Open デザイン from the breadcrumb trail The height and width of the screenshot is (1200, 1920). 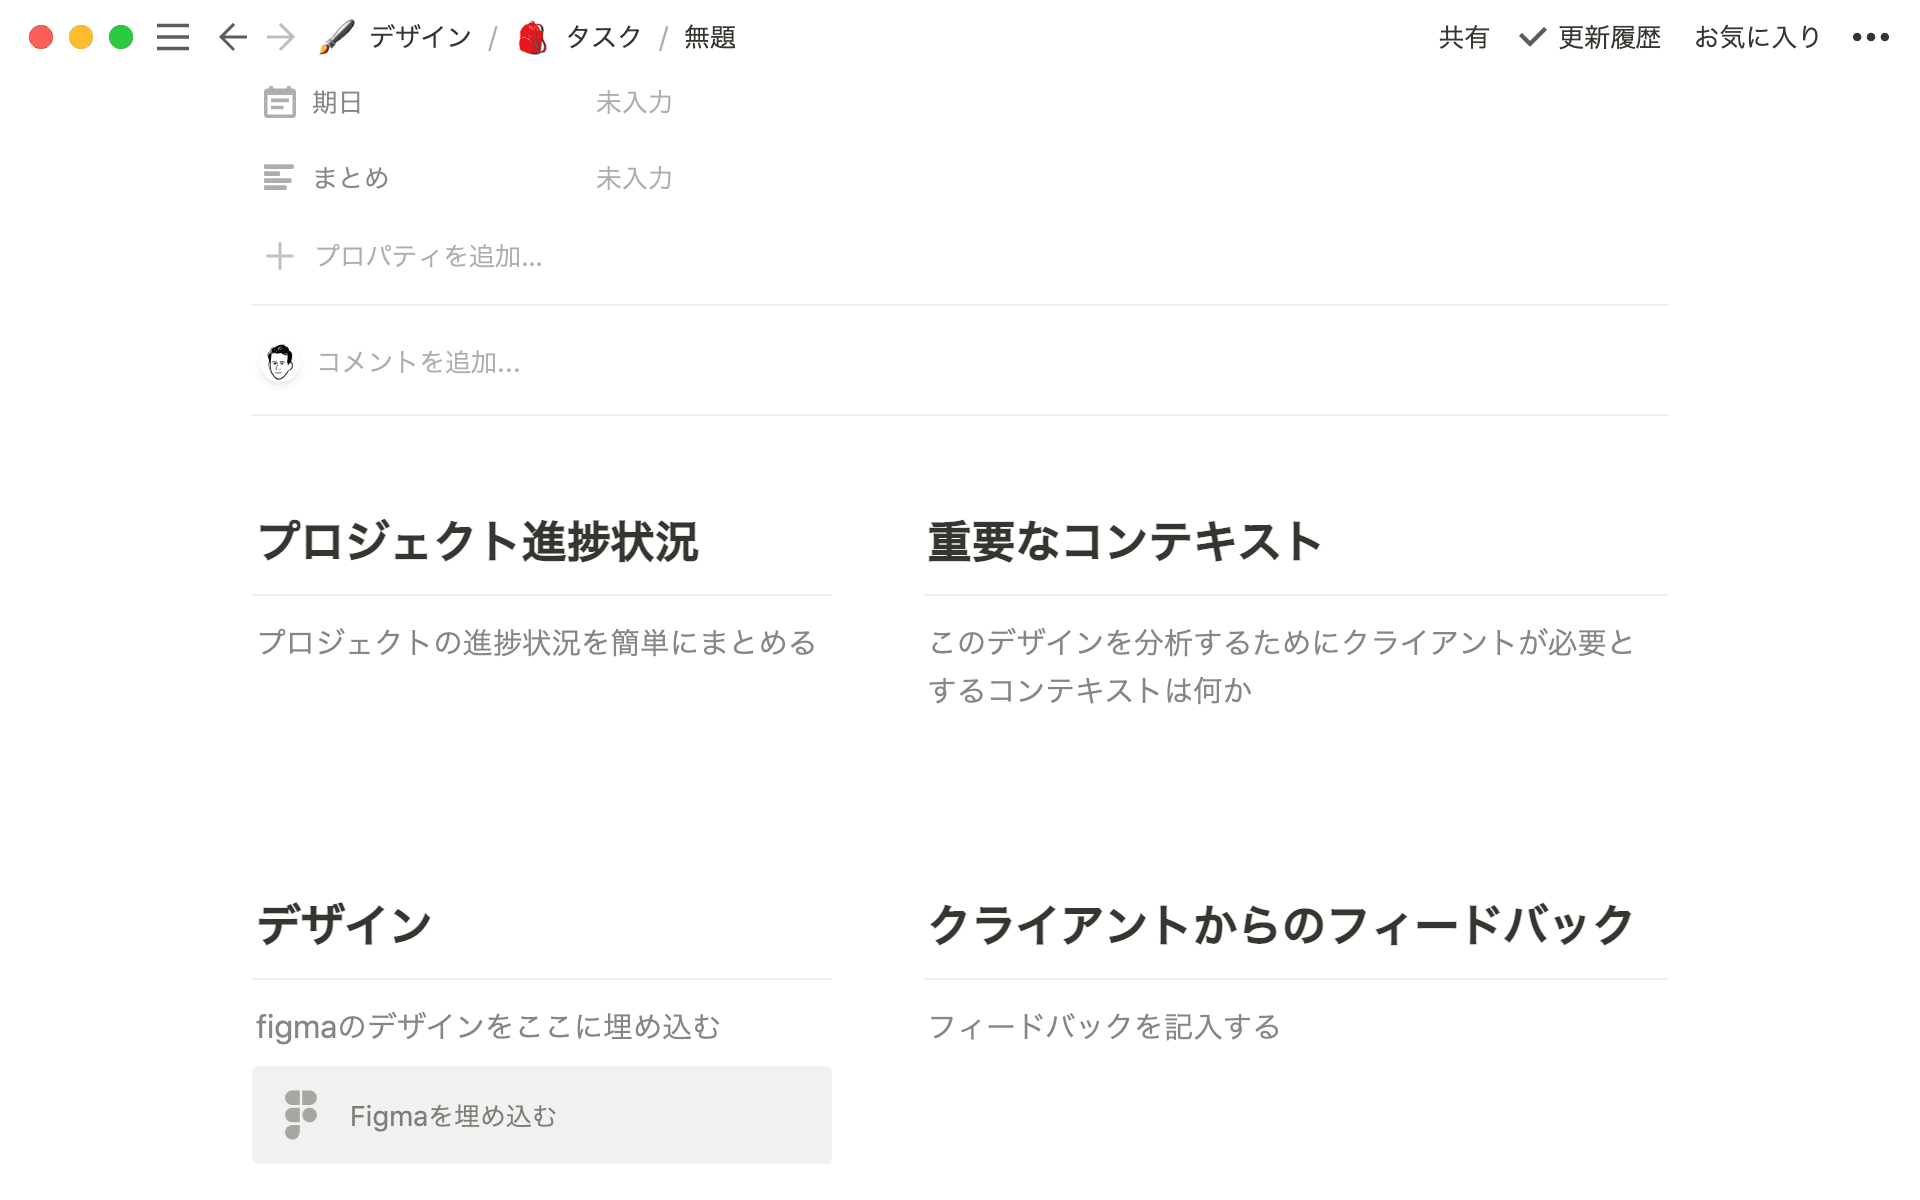pyautogui.click(x=418, y=36)
